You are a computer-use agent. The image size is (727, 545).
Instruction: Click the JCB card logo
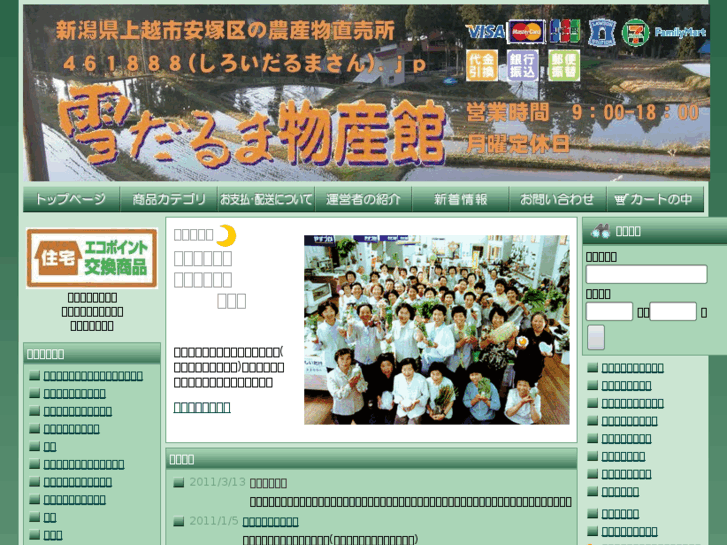pyautogui.click(x=565, y=32)
